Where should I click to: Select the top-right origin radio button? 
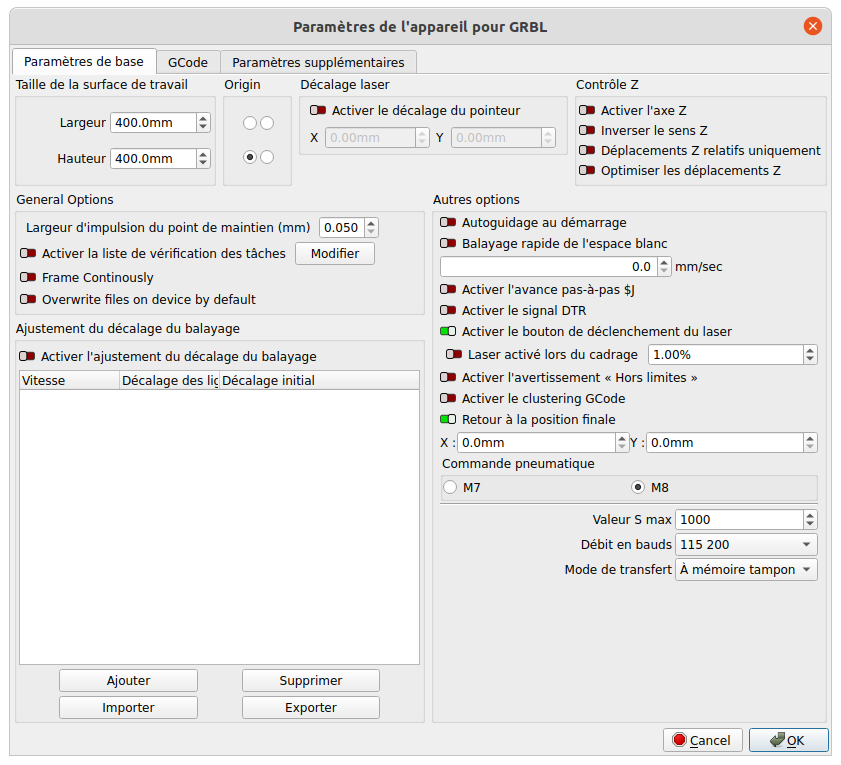(x=267, y=123)
